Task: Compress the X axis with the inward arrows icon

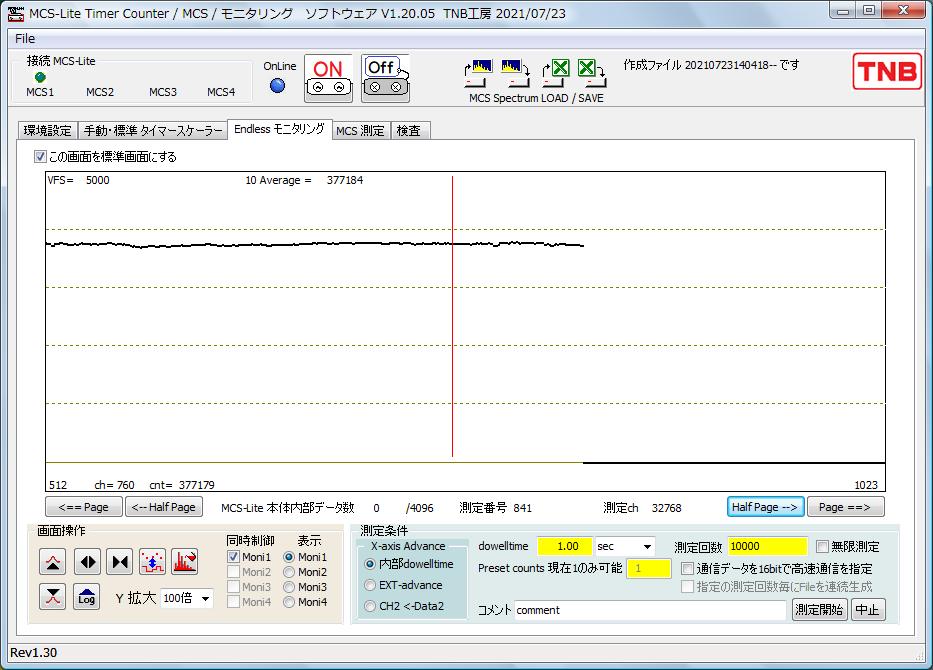Action: [x=120, y=562]
